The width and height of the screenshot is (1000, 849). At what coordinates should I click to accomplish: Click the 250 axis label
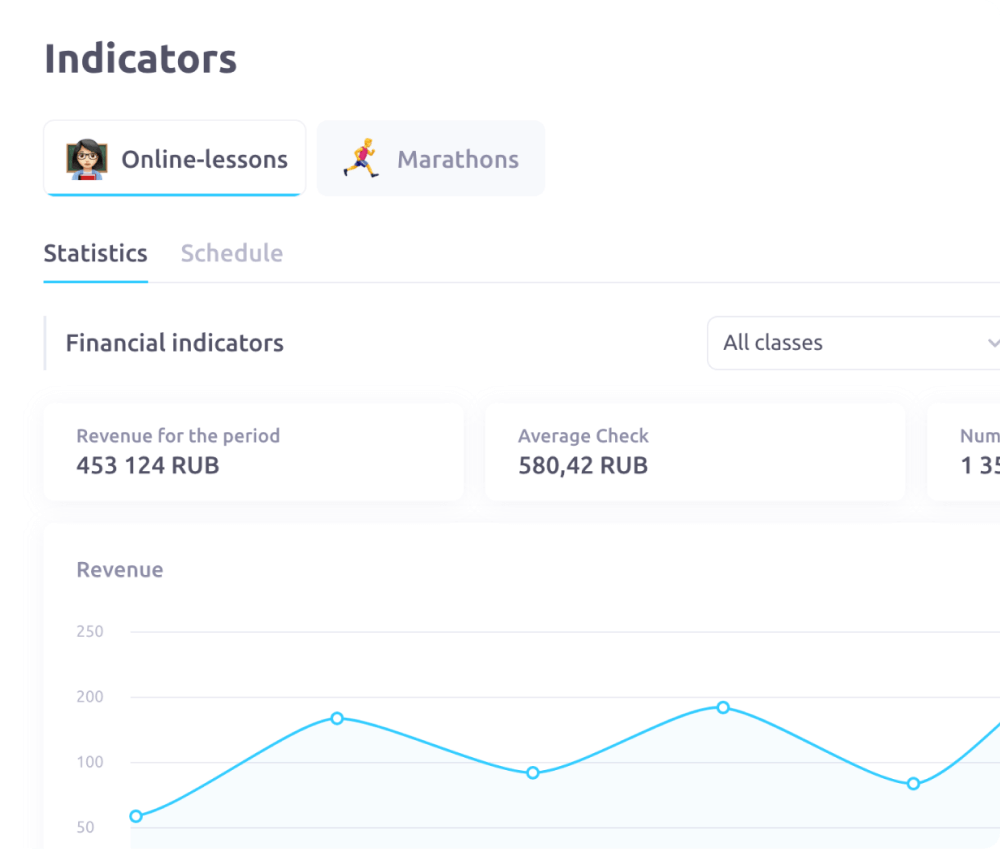[89, 631]
